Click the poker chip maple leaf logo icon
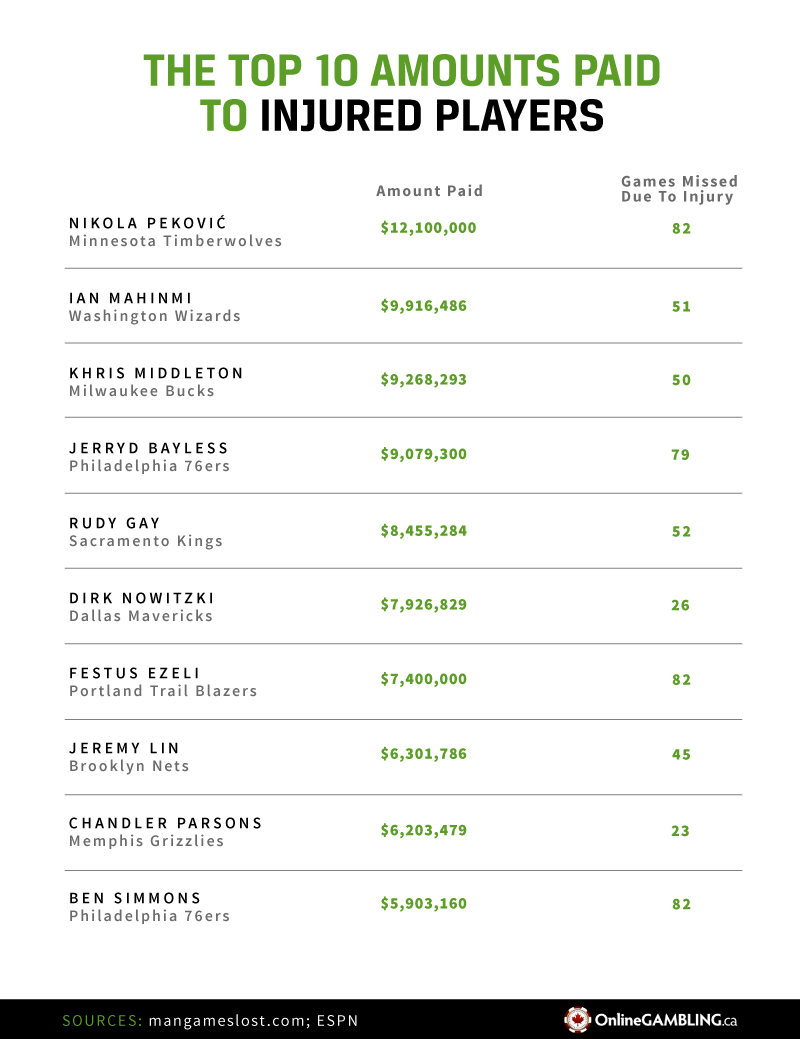The width and height of the screenshot is (800, 1039). point(577,1020)
